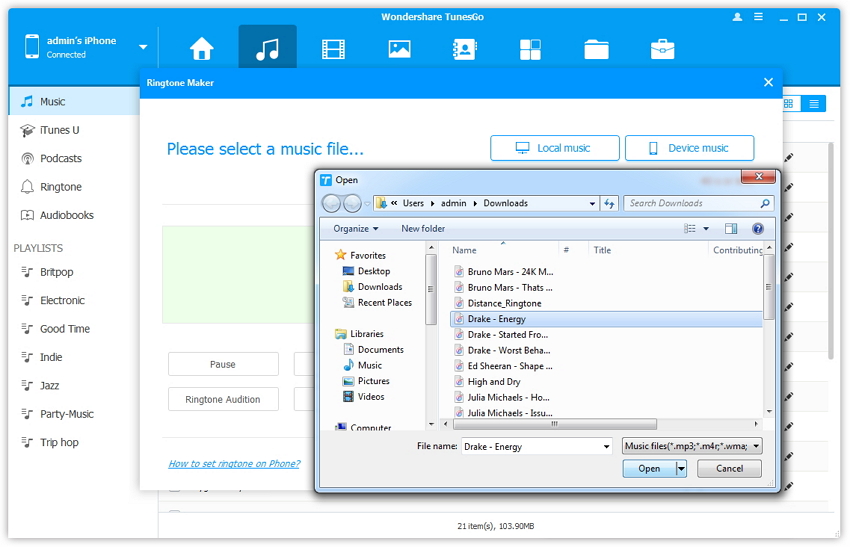Expand the admin's iPhone device dropdown
The image size is (850, 547).
click(x=143, y=47)
